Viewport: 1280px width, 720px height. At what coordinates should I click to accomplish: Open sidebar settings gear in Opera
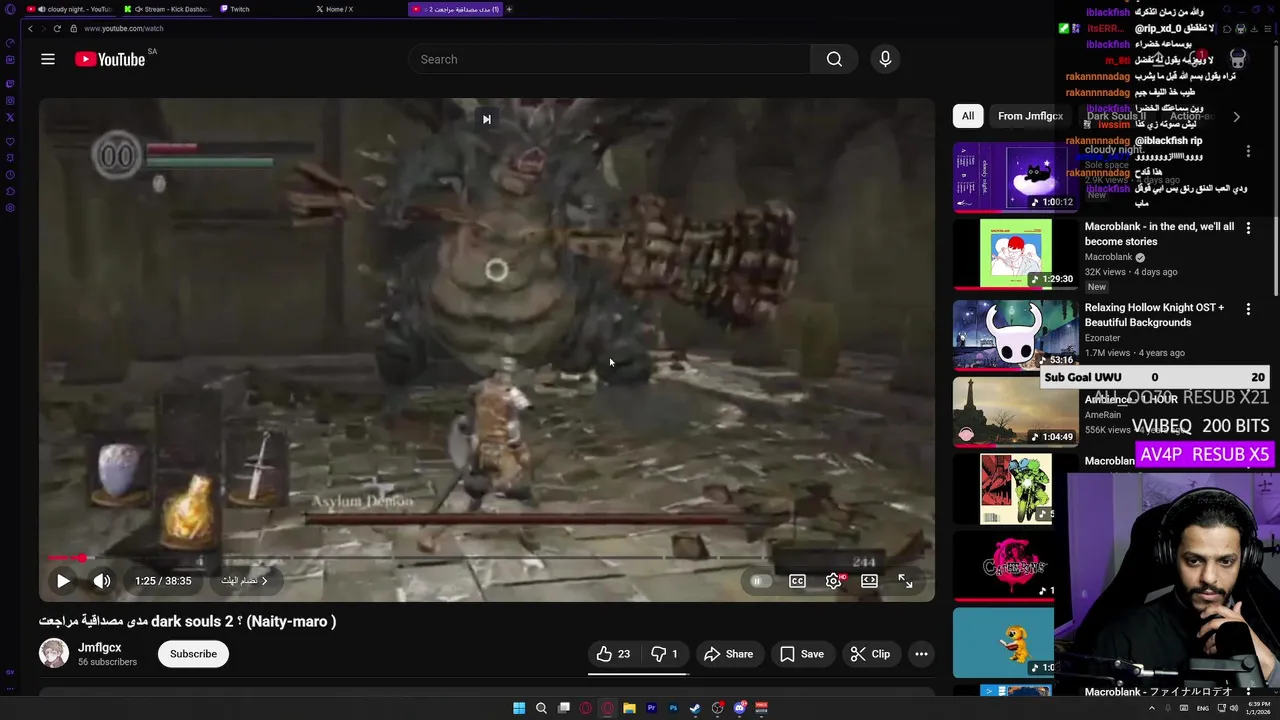(10, 208)
